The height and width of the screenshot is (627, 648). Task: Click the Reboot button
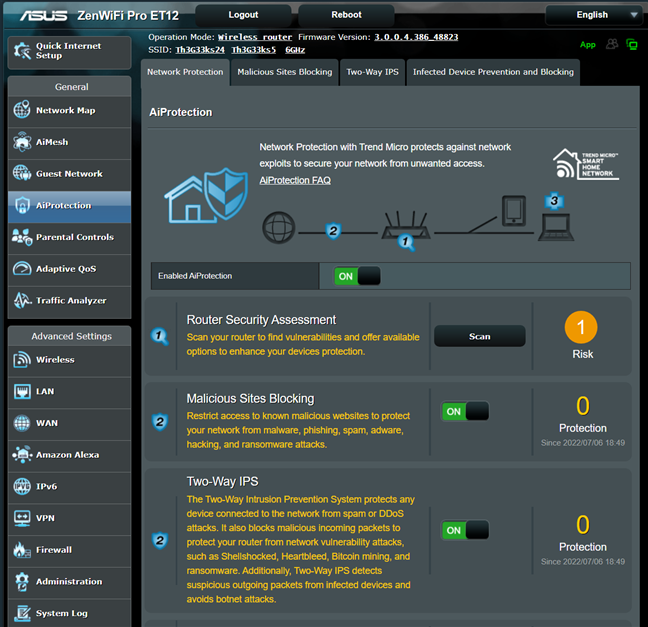click(346, 15)
